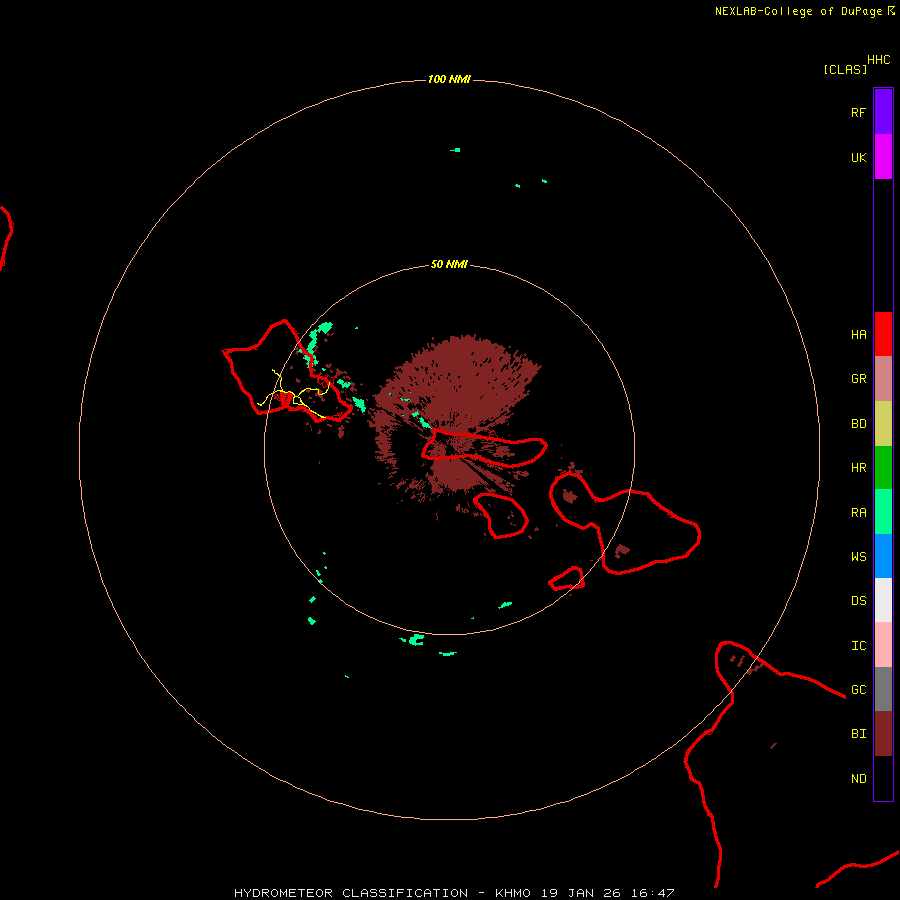Click the UK legend label

pyautogui.click(x=858, y=157)
